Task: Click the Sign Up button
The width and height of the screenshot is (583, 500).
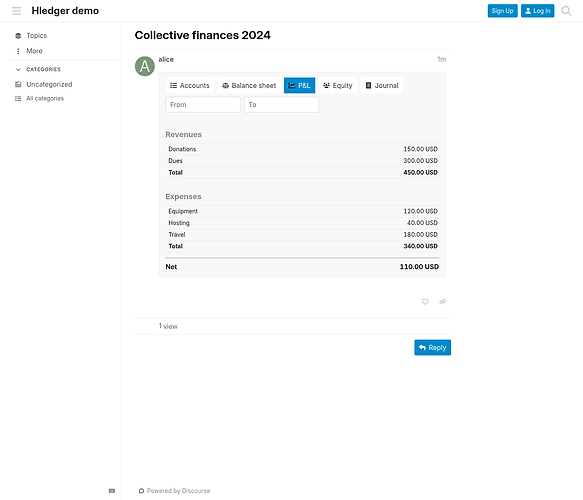Action: pyautogui.click(x=502, y=11)
